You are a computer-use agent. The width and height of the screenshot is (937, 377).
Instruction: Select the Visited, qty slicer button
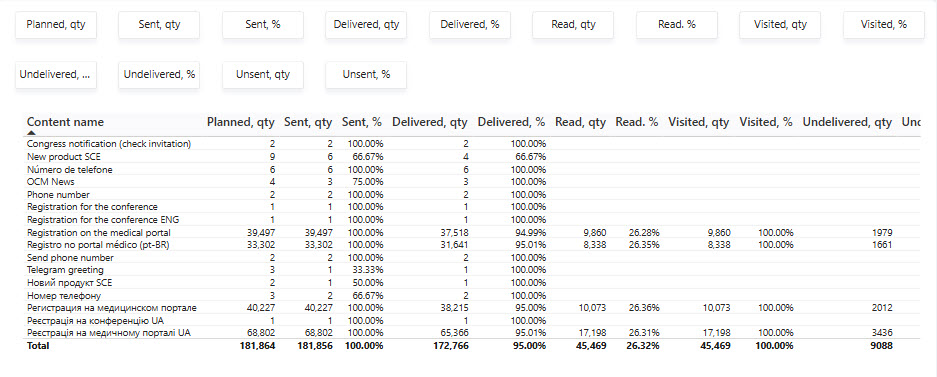click(780, 24)
